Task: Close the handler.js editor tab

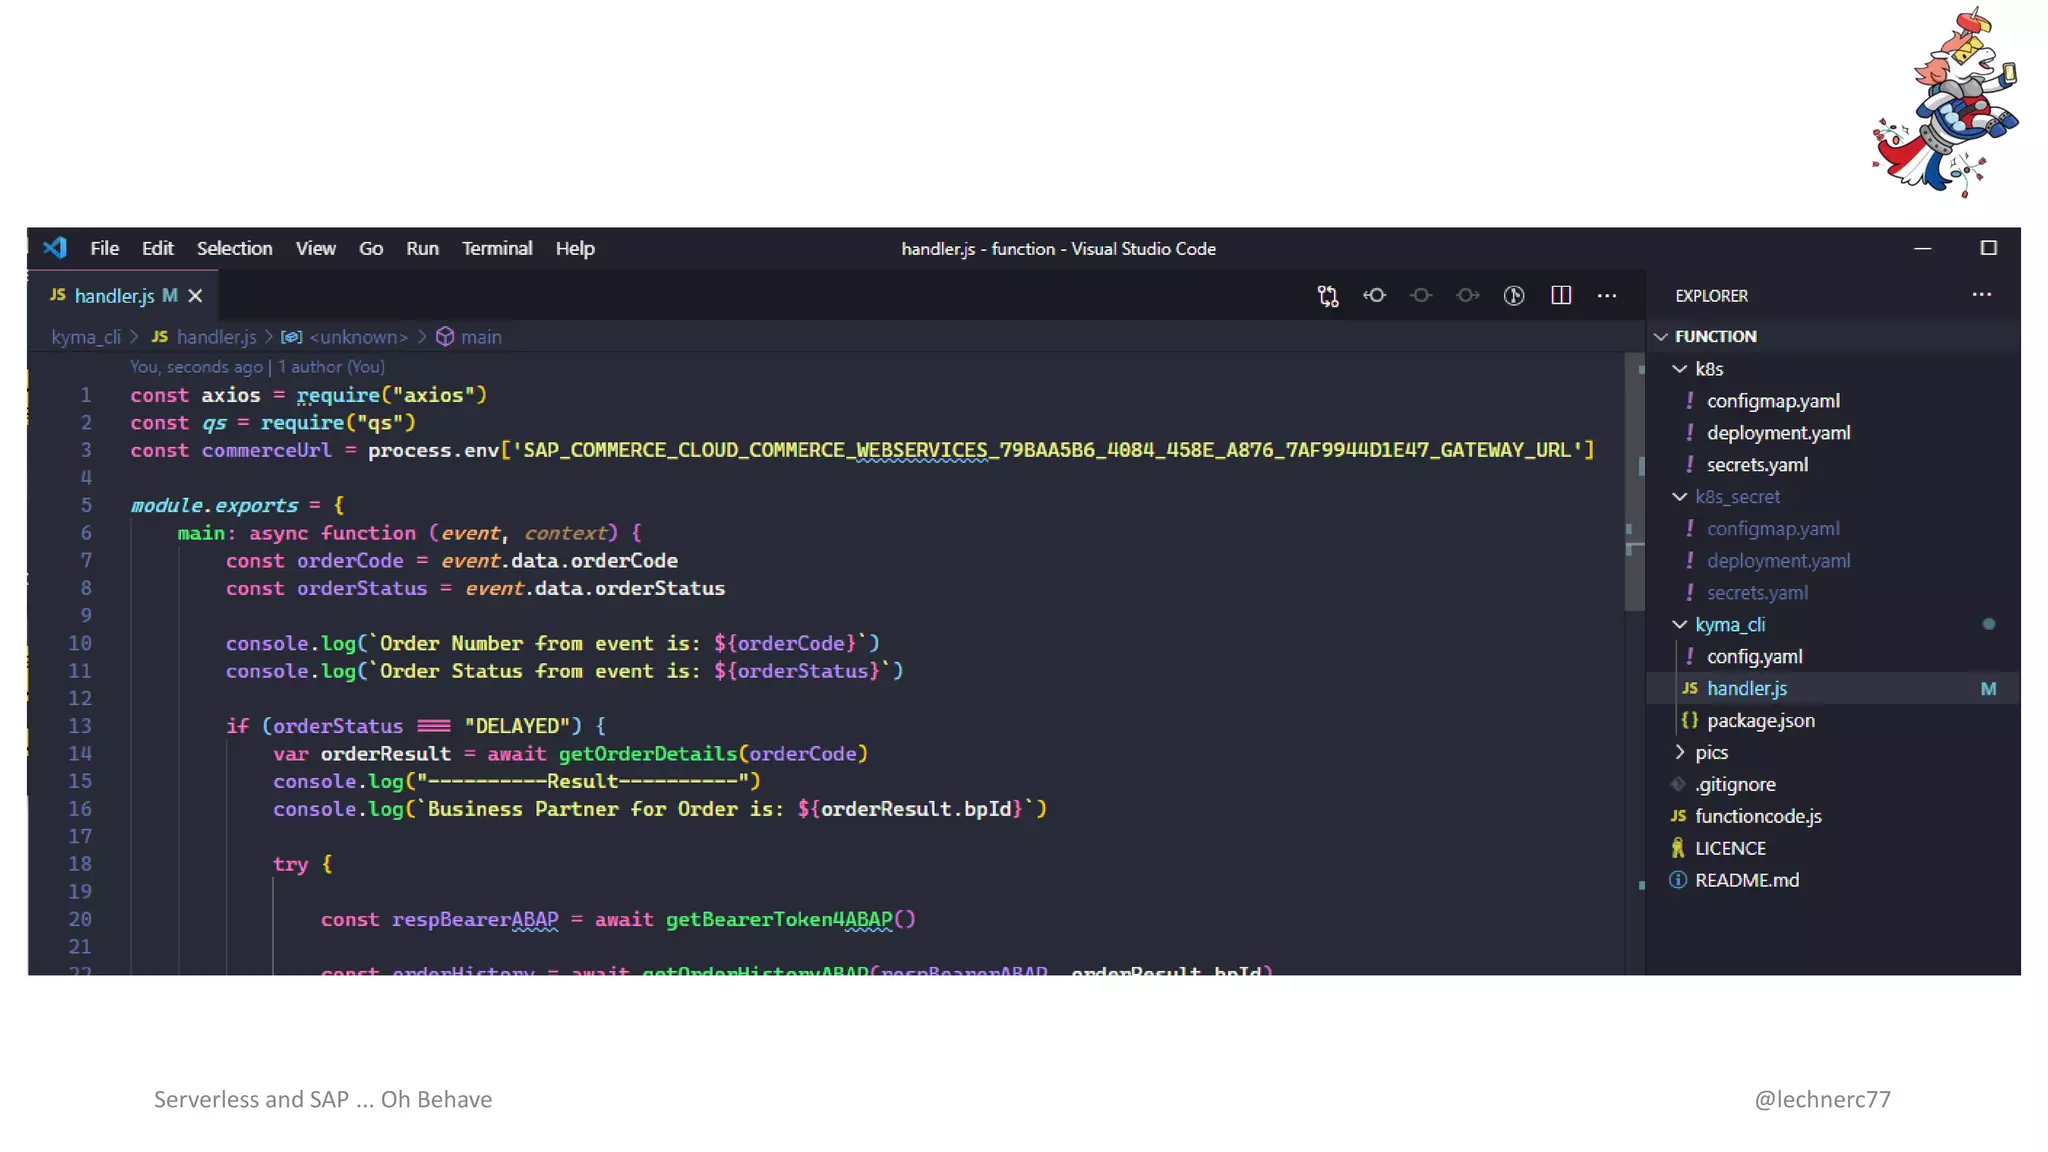Action: [196, 296]
